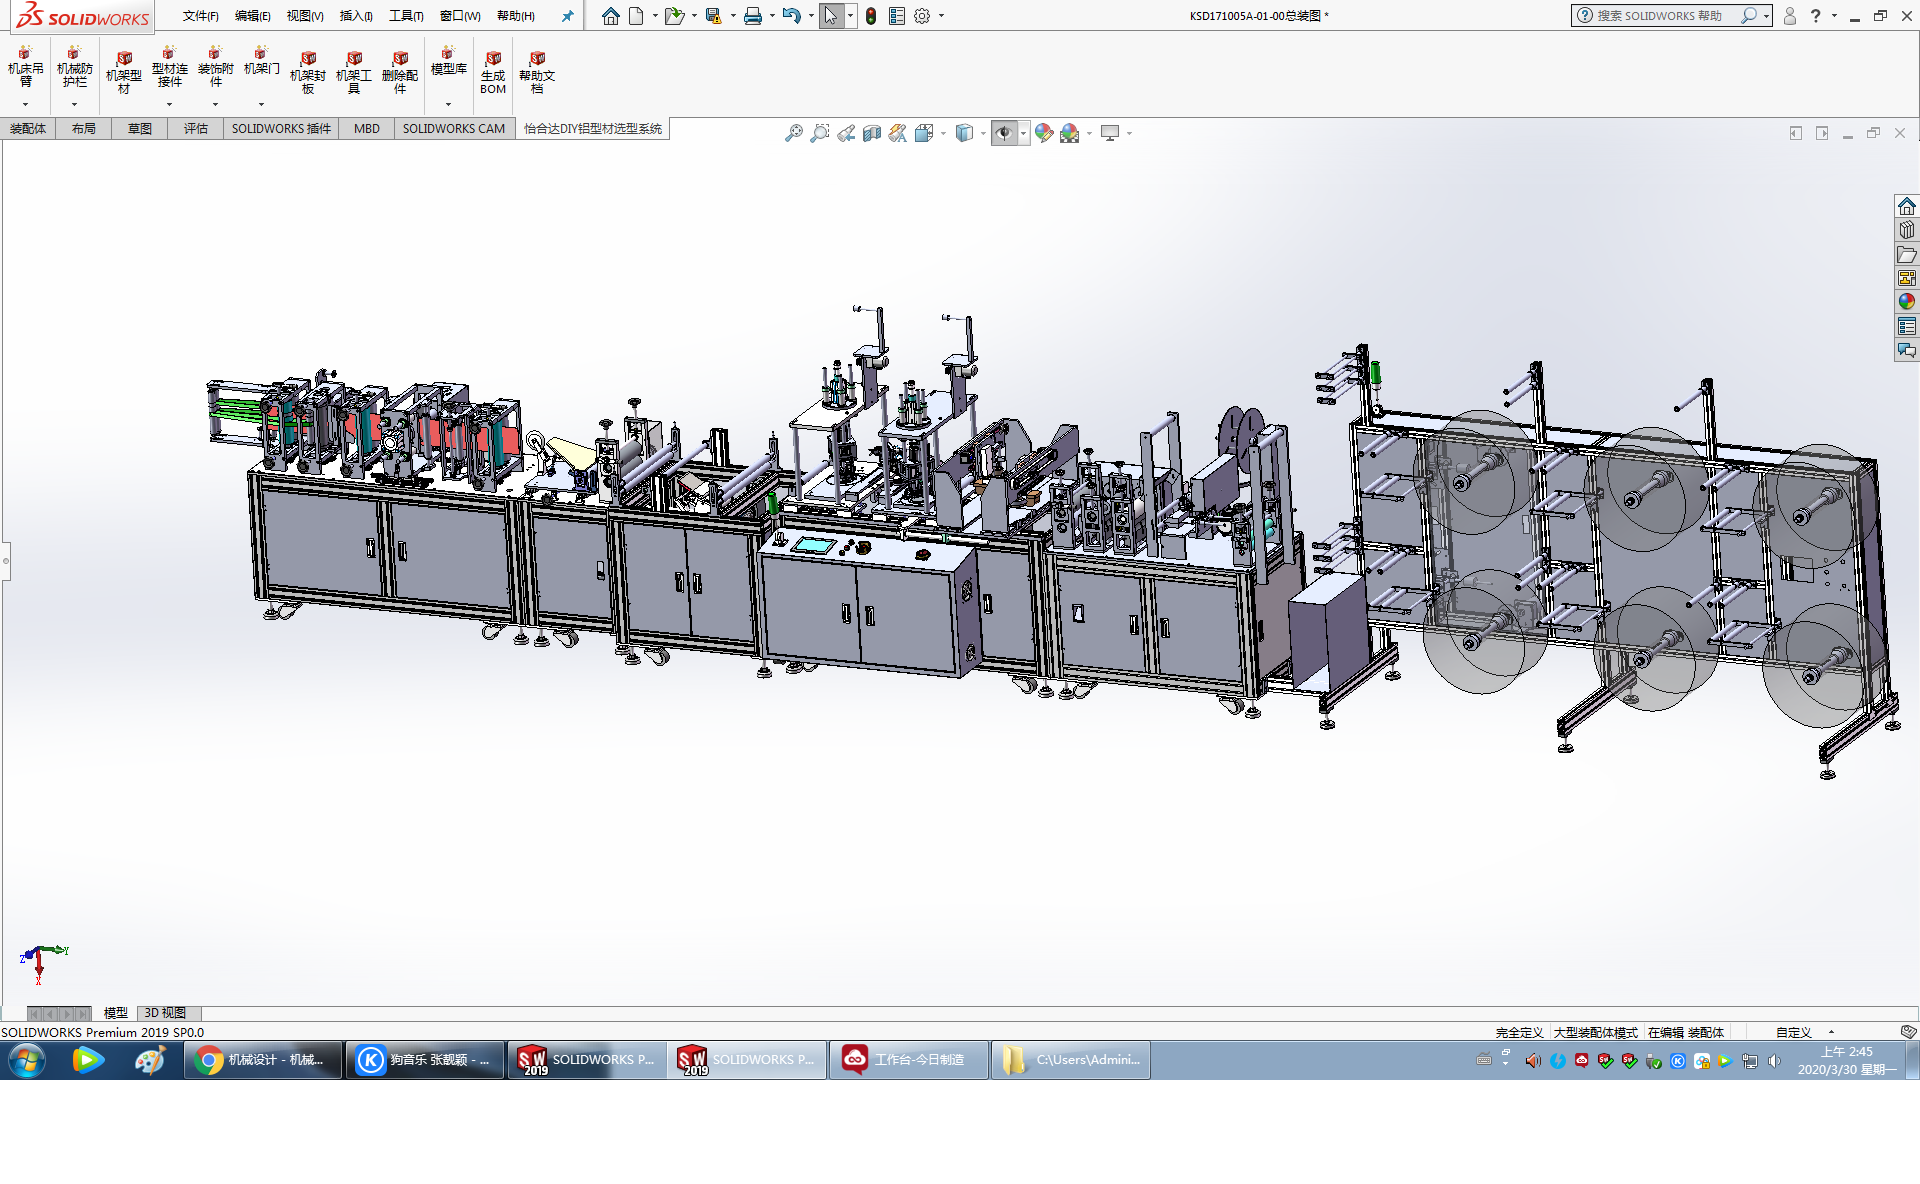This screenshot has height=1184, width=1920.
Task: Click the Design Library icon in sidebar
Action: [x=1906, y=230]
